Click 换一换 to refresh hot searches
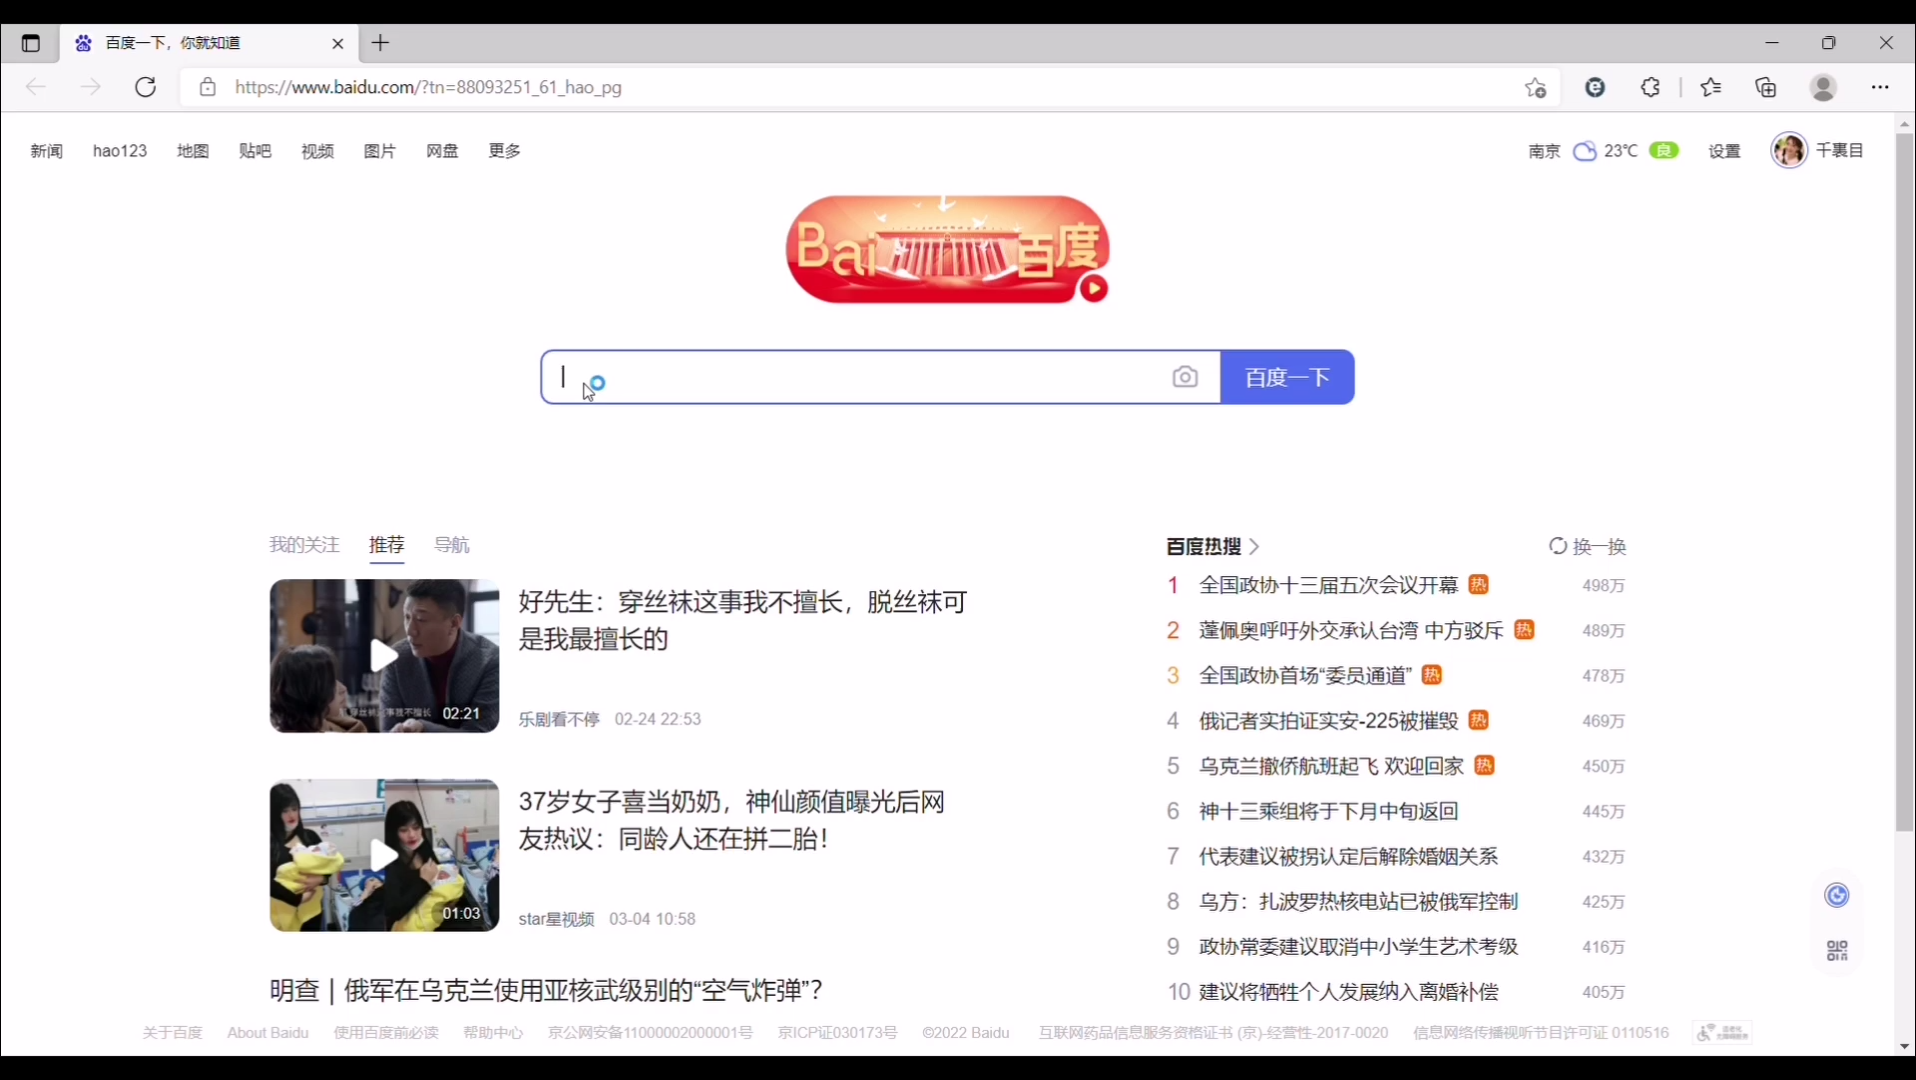Image resolution: width=1916 pixels, height=1080 pixels. [1588, 547]
